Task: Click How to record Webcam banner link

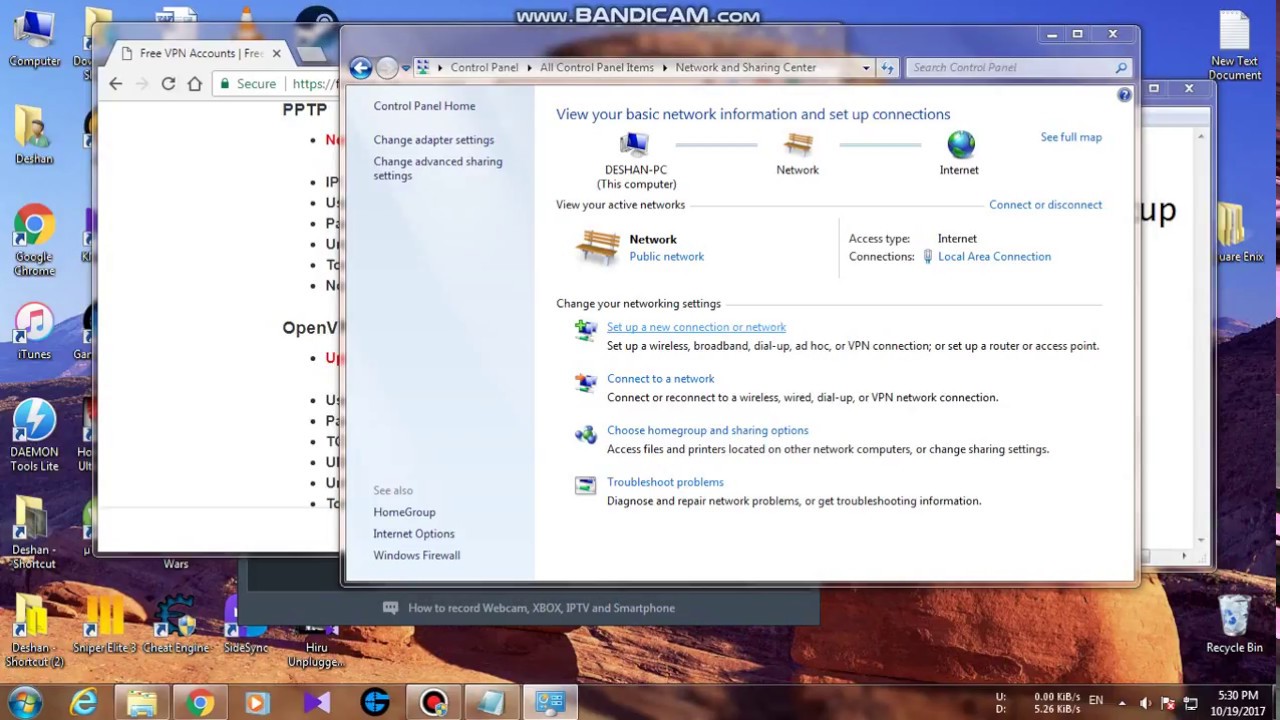Action: 541,608
